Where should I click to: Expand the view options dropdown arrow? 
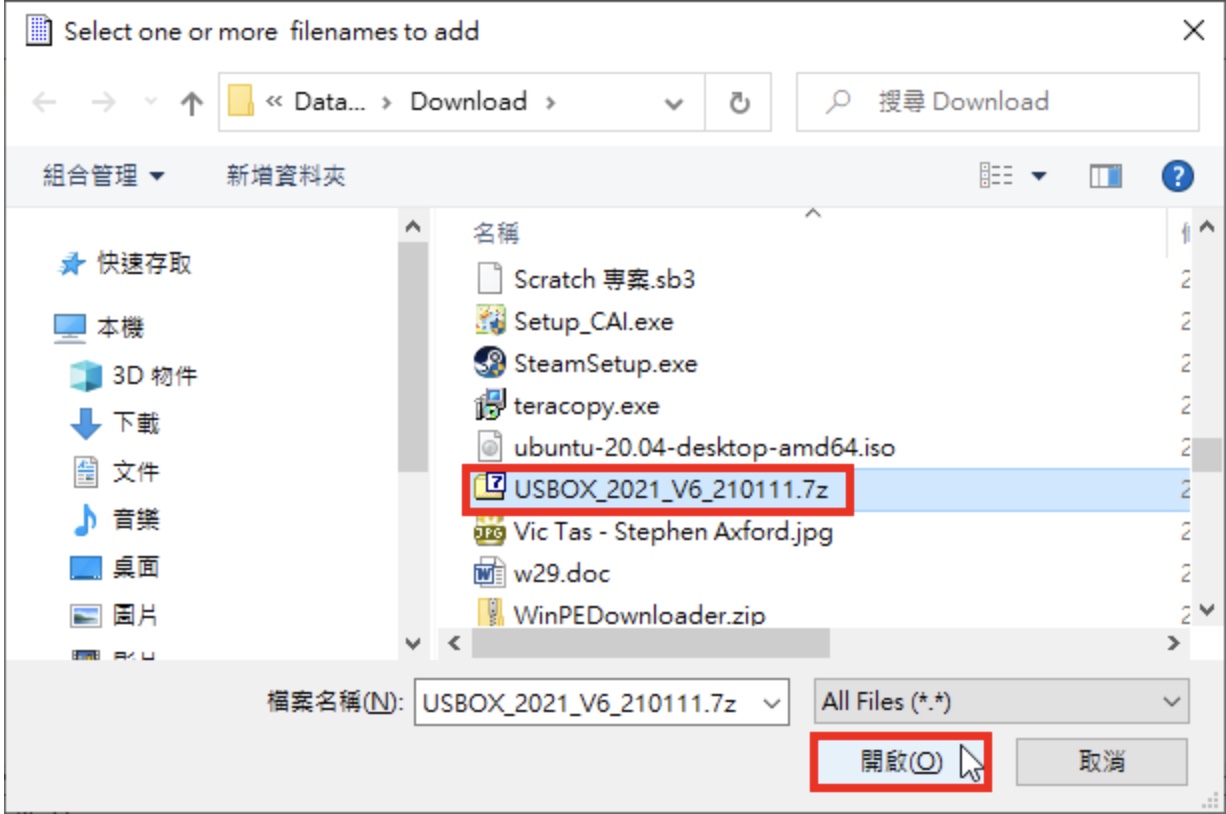click(x=1038, y=177)
